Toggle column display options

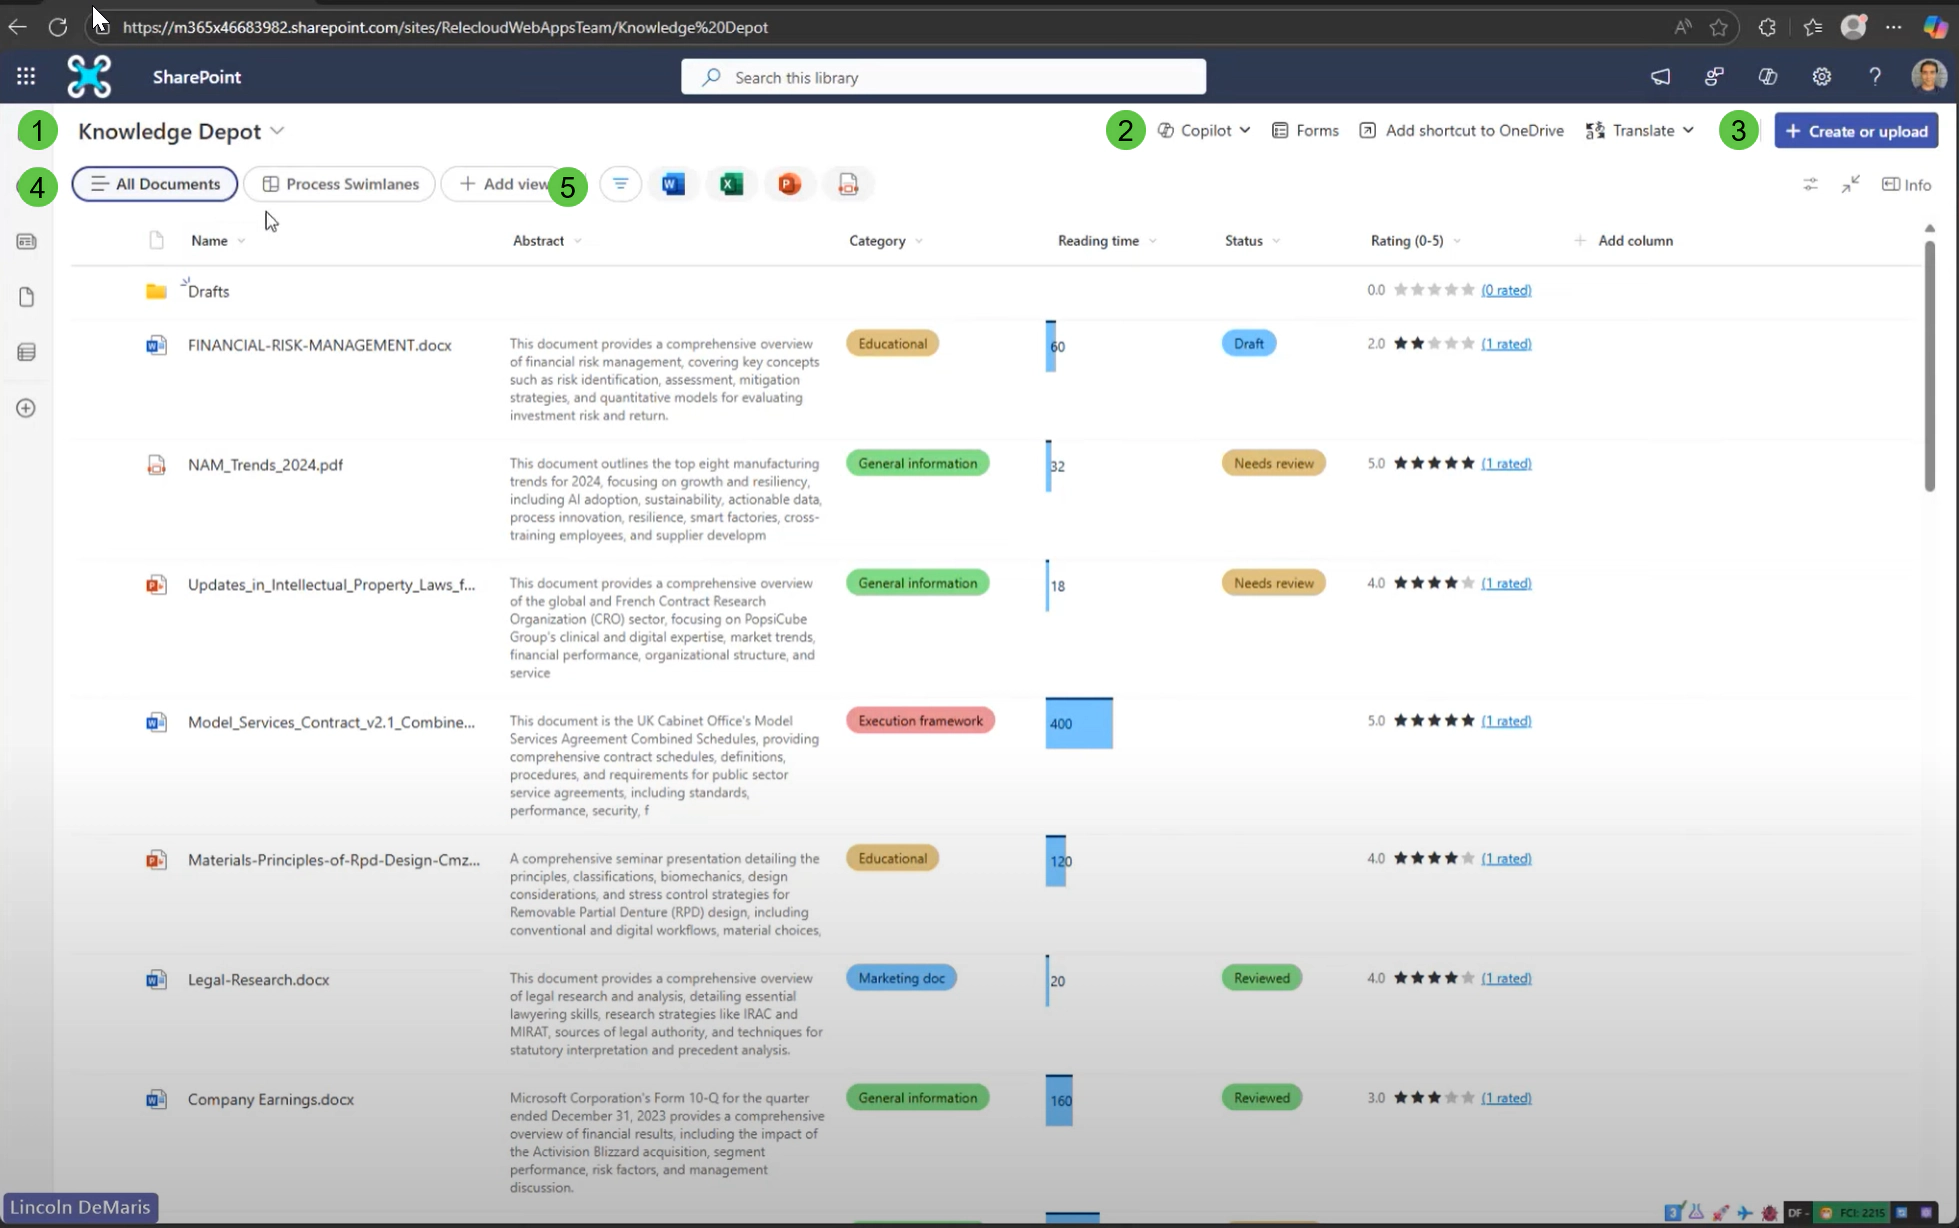[x=1809, y=184]
